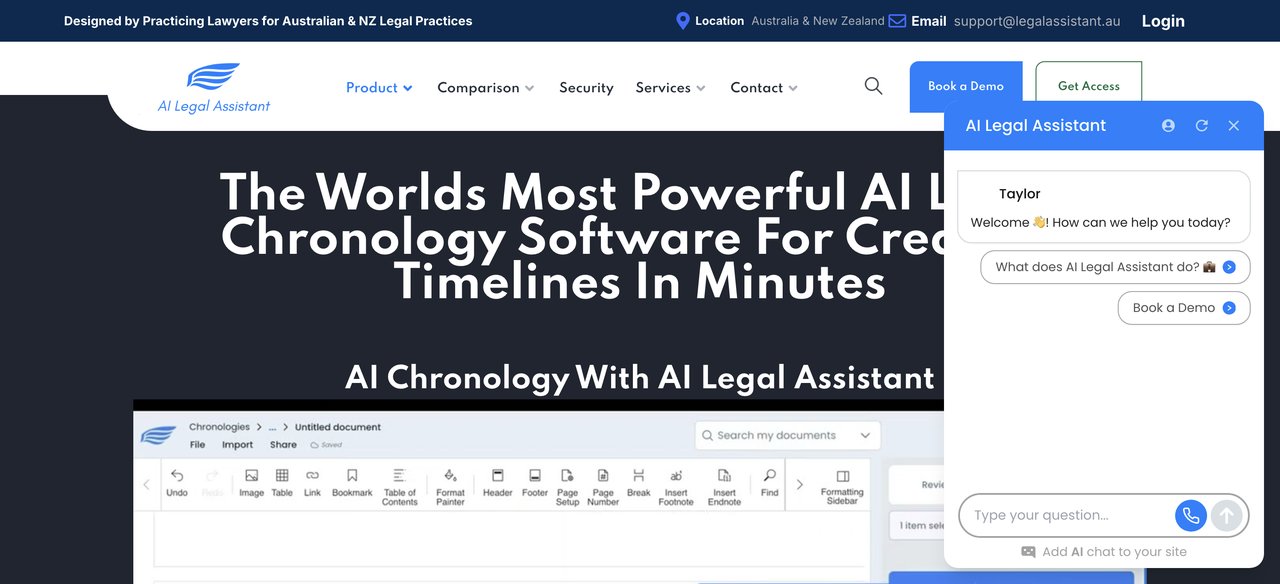Toggle the Formatting Sidebar
Viewport: 1280px width, 584px height.
(842, 487)
